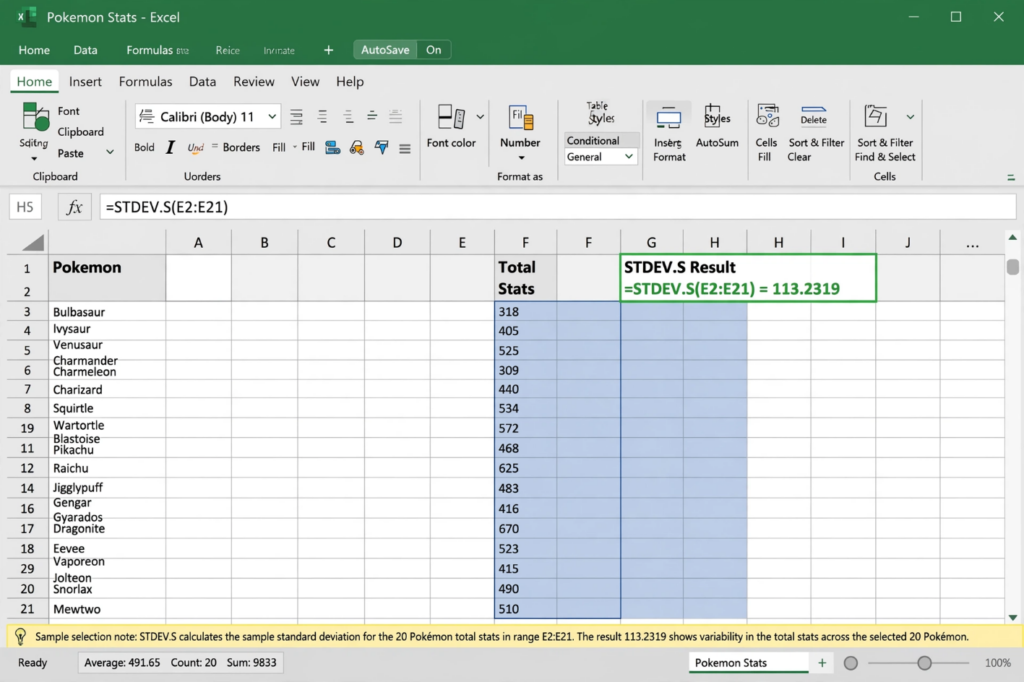This screenshot has width=1024, height=682.
Task: Open the arrow below Sdjtng
Action: (x=34, y=159)
